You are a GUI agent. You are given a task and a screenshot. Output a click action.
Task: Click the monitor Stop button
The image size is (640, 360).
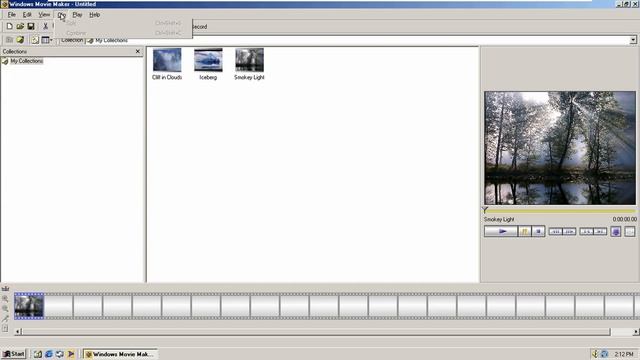point(538,231)
